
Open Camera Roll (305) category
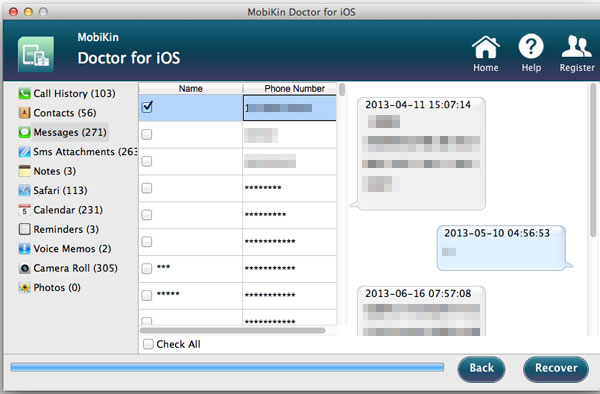(x=75, y=268)
